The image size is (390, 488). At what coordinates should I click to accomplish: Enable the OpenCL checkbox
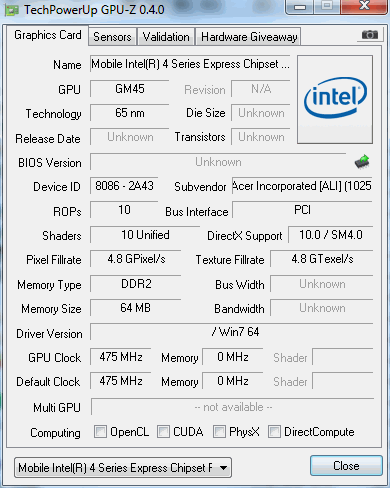tap(100, 431)
